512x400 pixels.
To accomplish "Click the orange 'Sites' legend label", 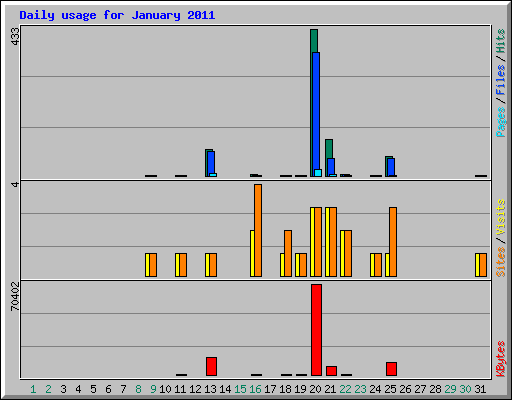I will click(x=501, y=262).
